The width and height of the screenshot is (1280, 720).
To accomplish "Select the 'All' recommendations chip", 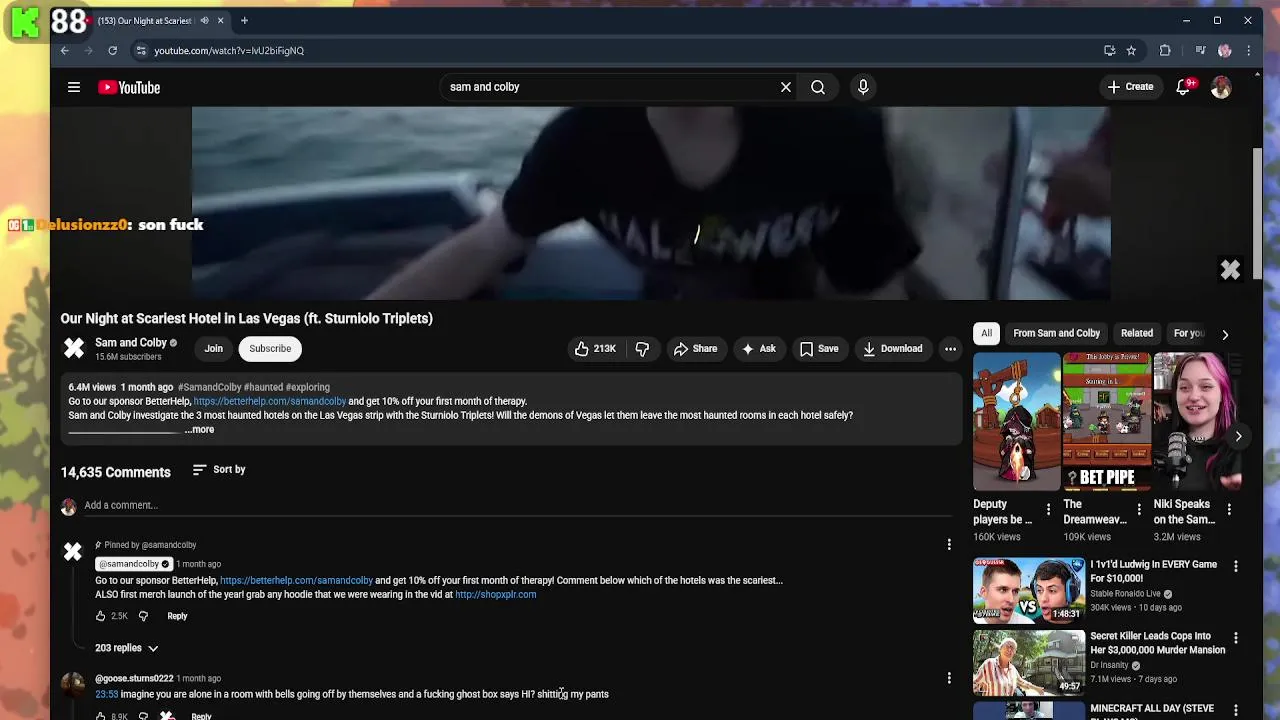I will [986, 333].
